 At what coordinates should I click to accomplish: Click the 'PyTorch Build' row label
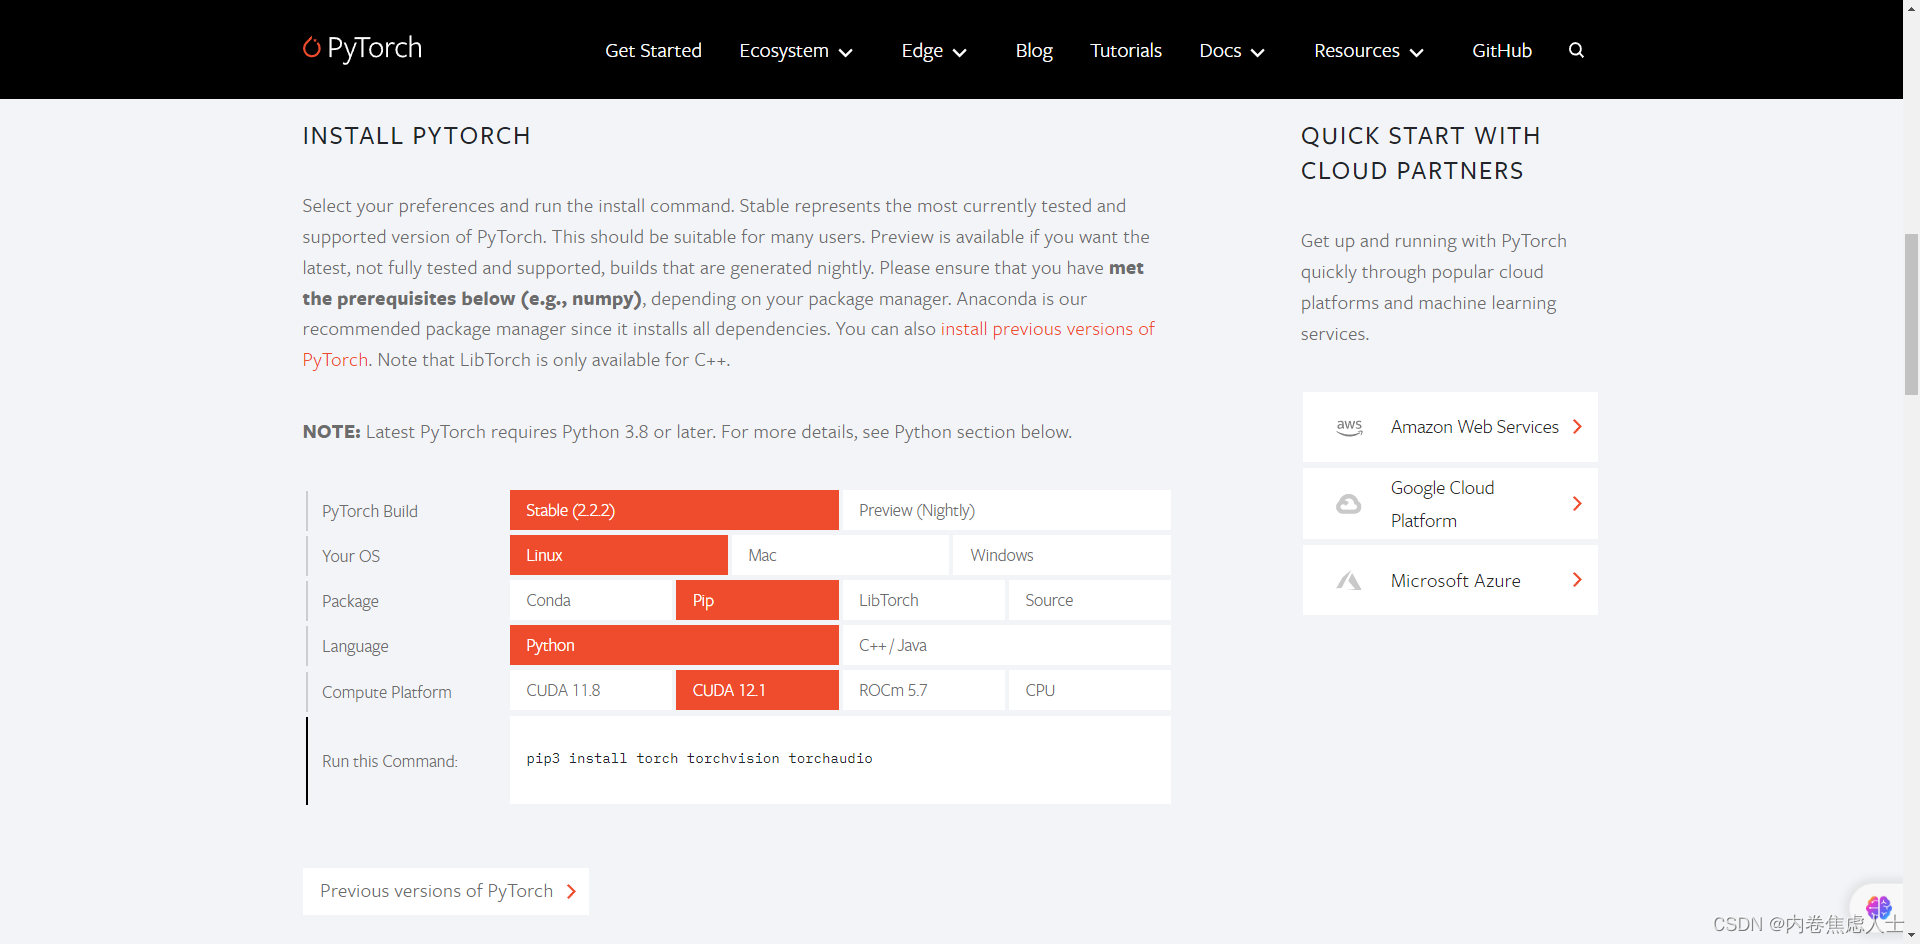tap(370, 511)
